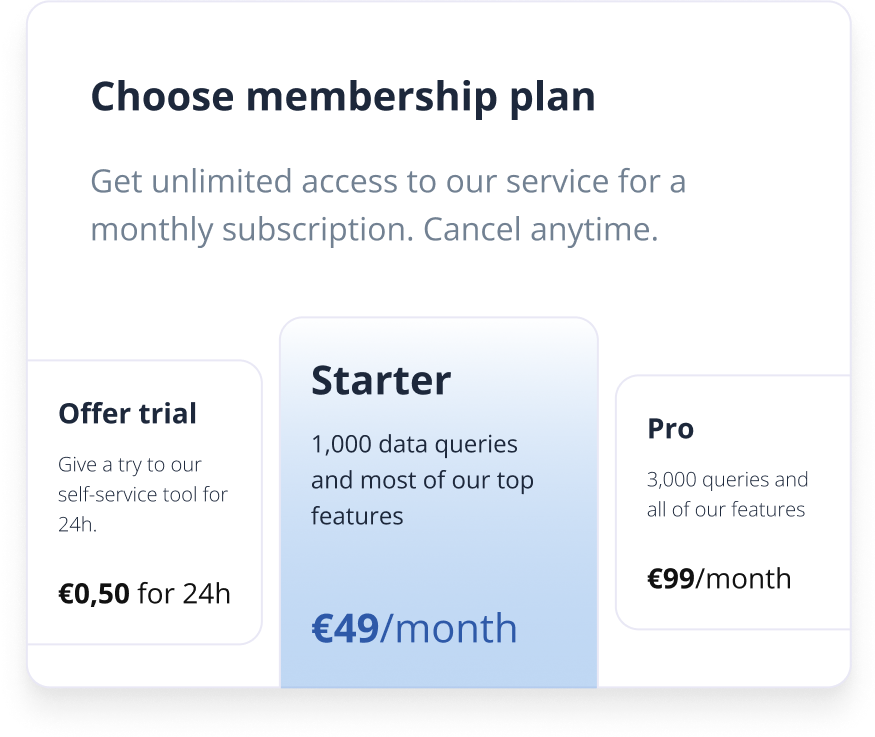Click the Cancel anytime subscription description text
This screenshot has height=737, width=875.
388,205
